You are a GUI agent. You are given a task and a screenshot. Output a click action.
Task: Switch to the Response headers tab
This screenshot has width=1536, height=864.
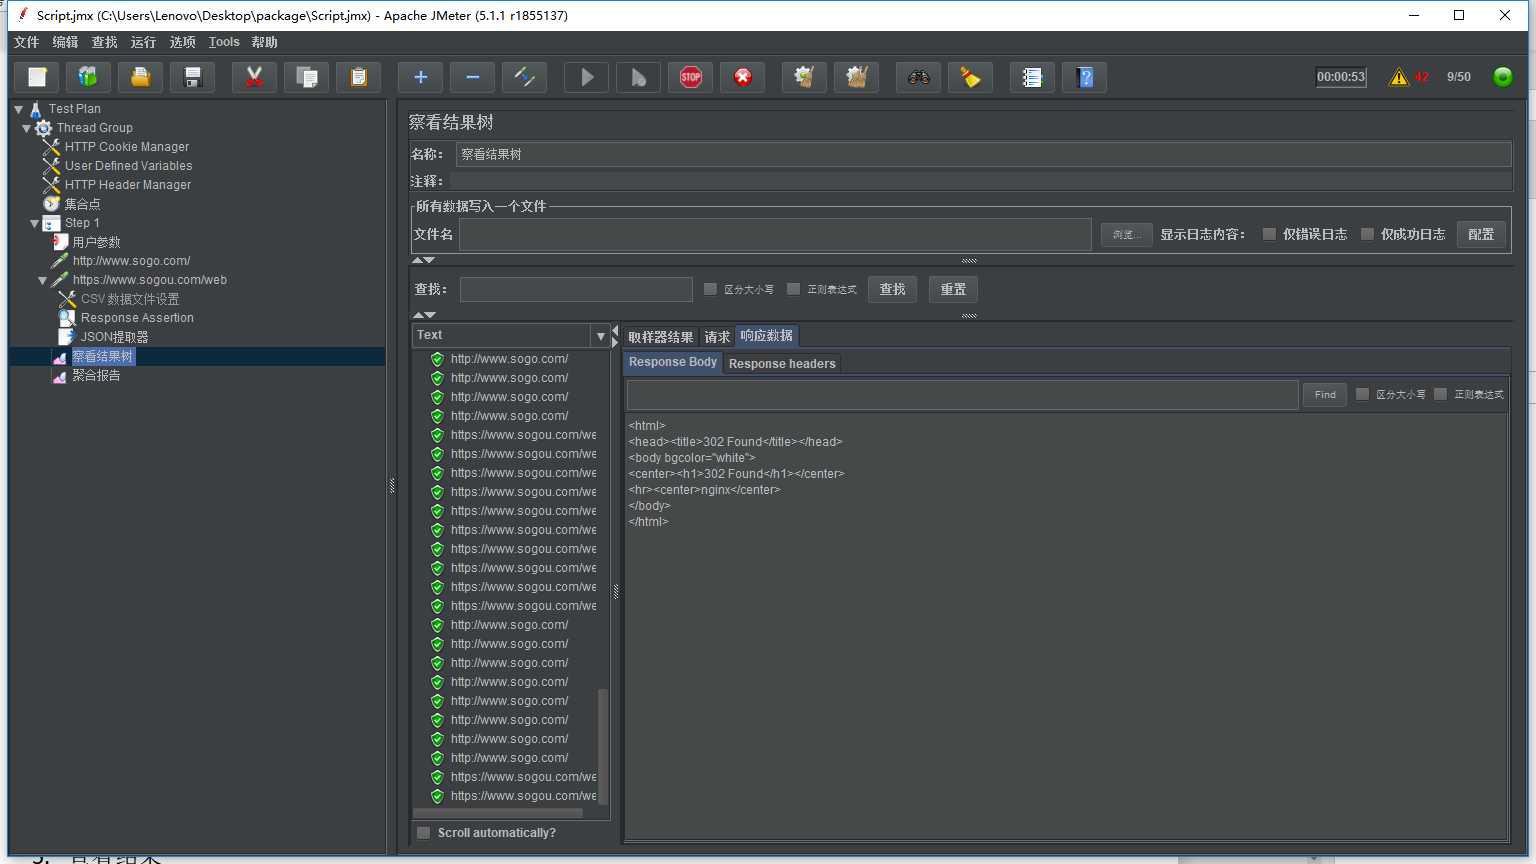782,364
